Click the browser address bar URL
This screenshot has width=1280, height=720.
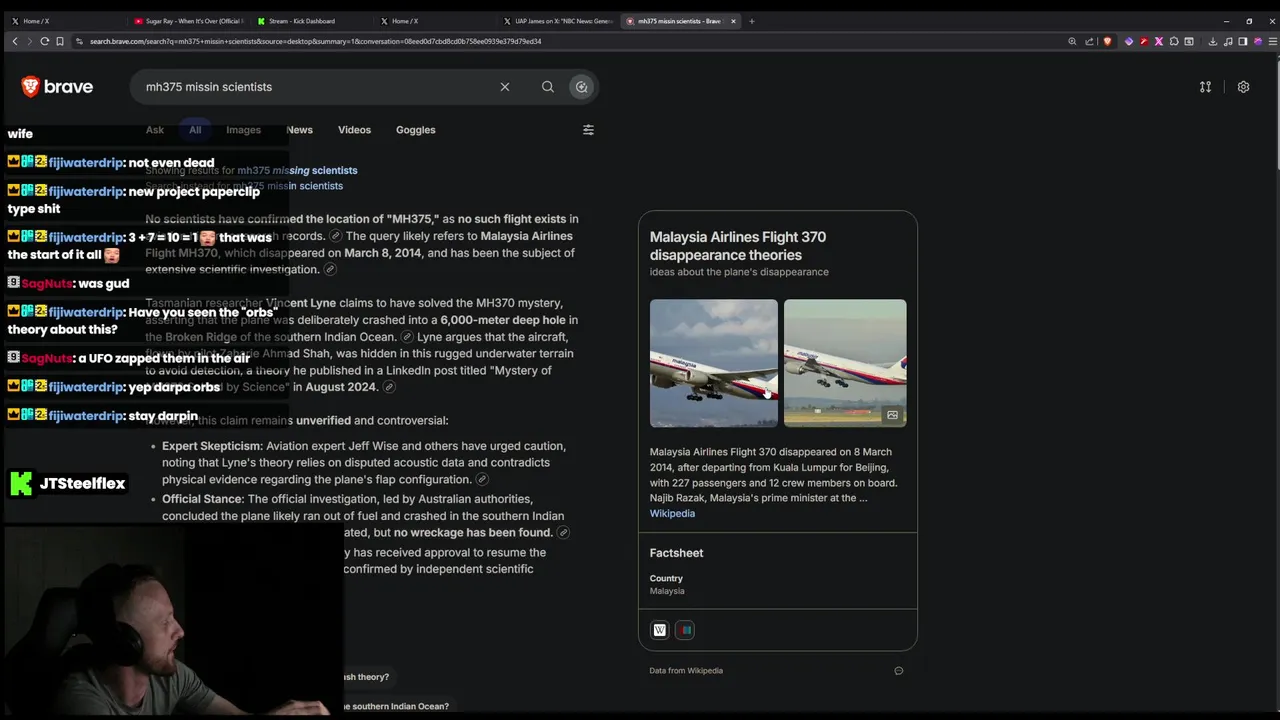[x=315, y=42]
